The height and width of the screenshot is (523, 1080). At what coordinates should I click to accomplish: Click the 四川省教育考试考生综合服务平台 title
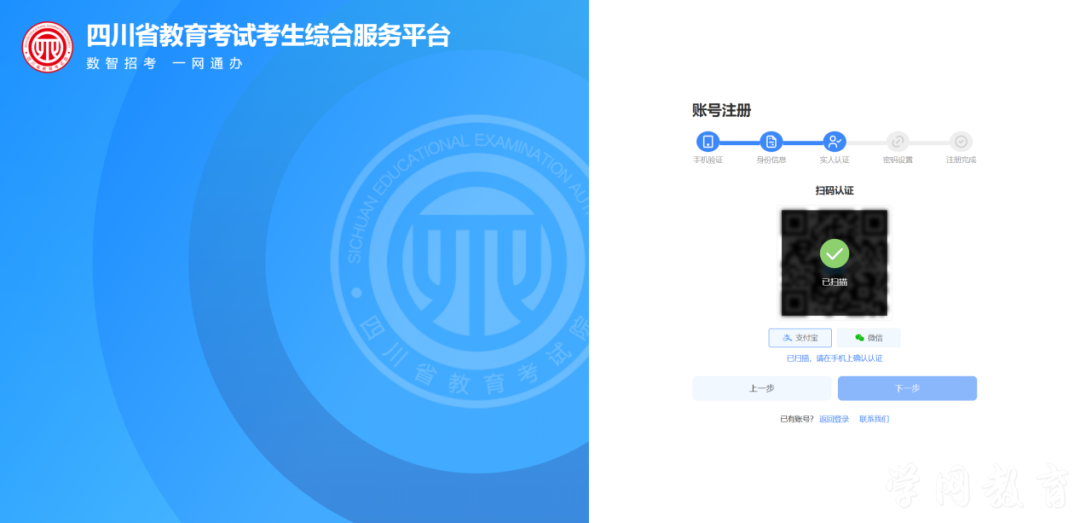click(268, 36)
